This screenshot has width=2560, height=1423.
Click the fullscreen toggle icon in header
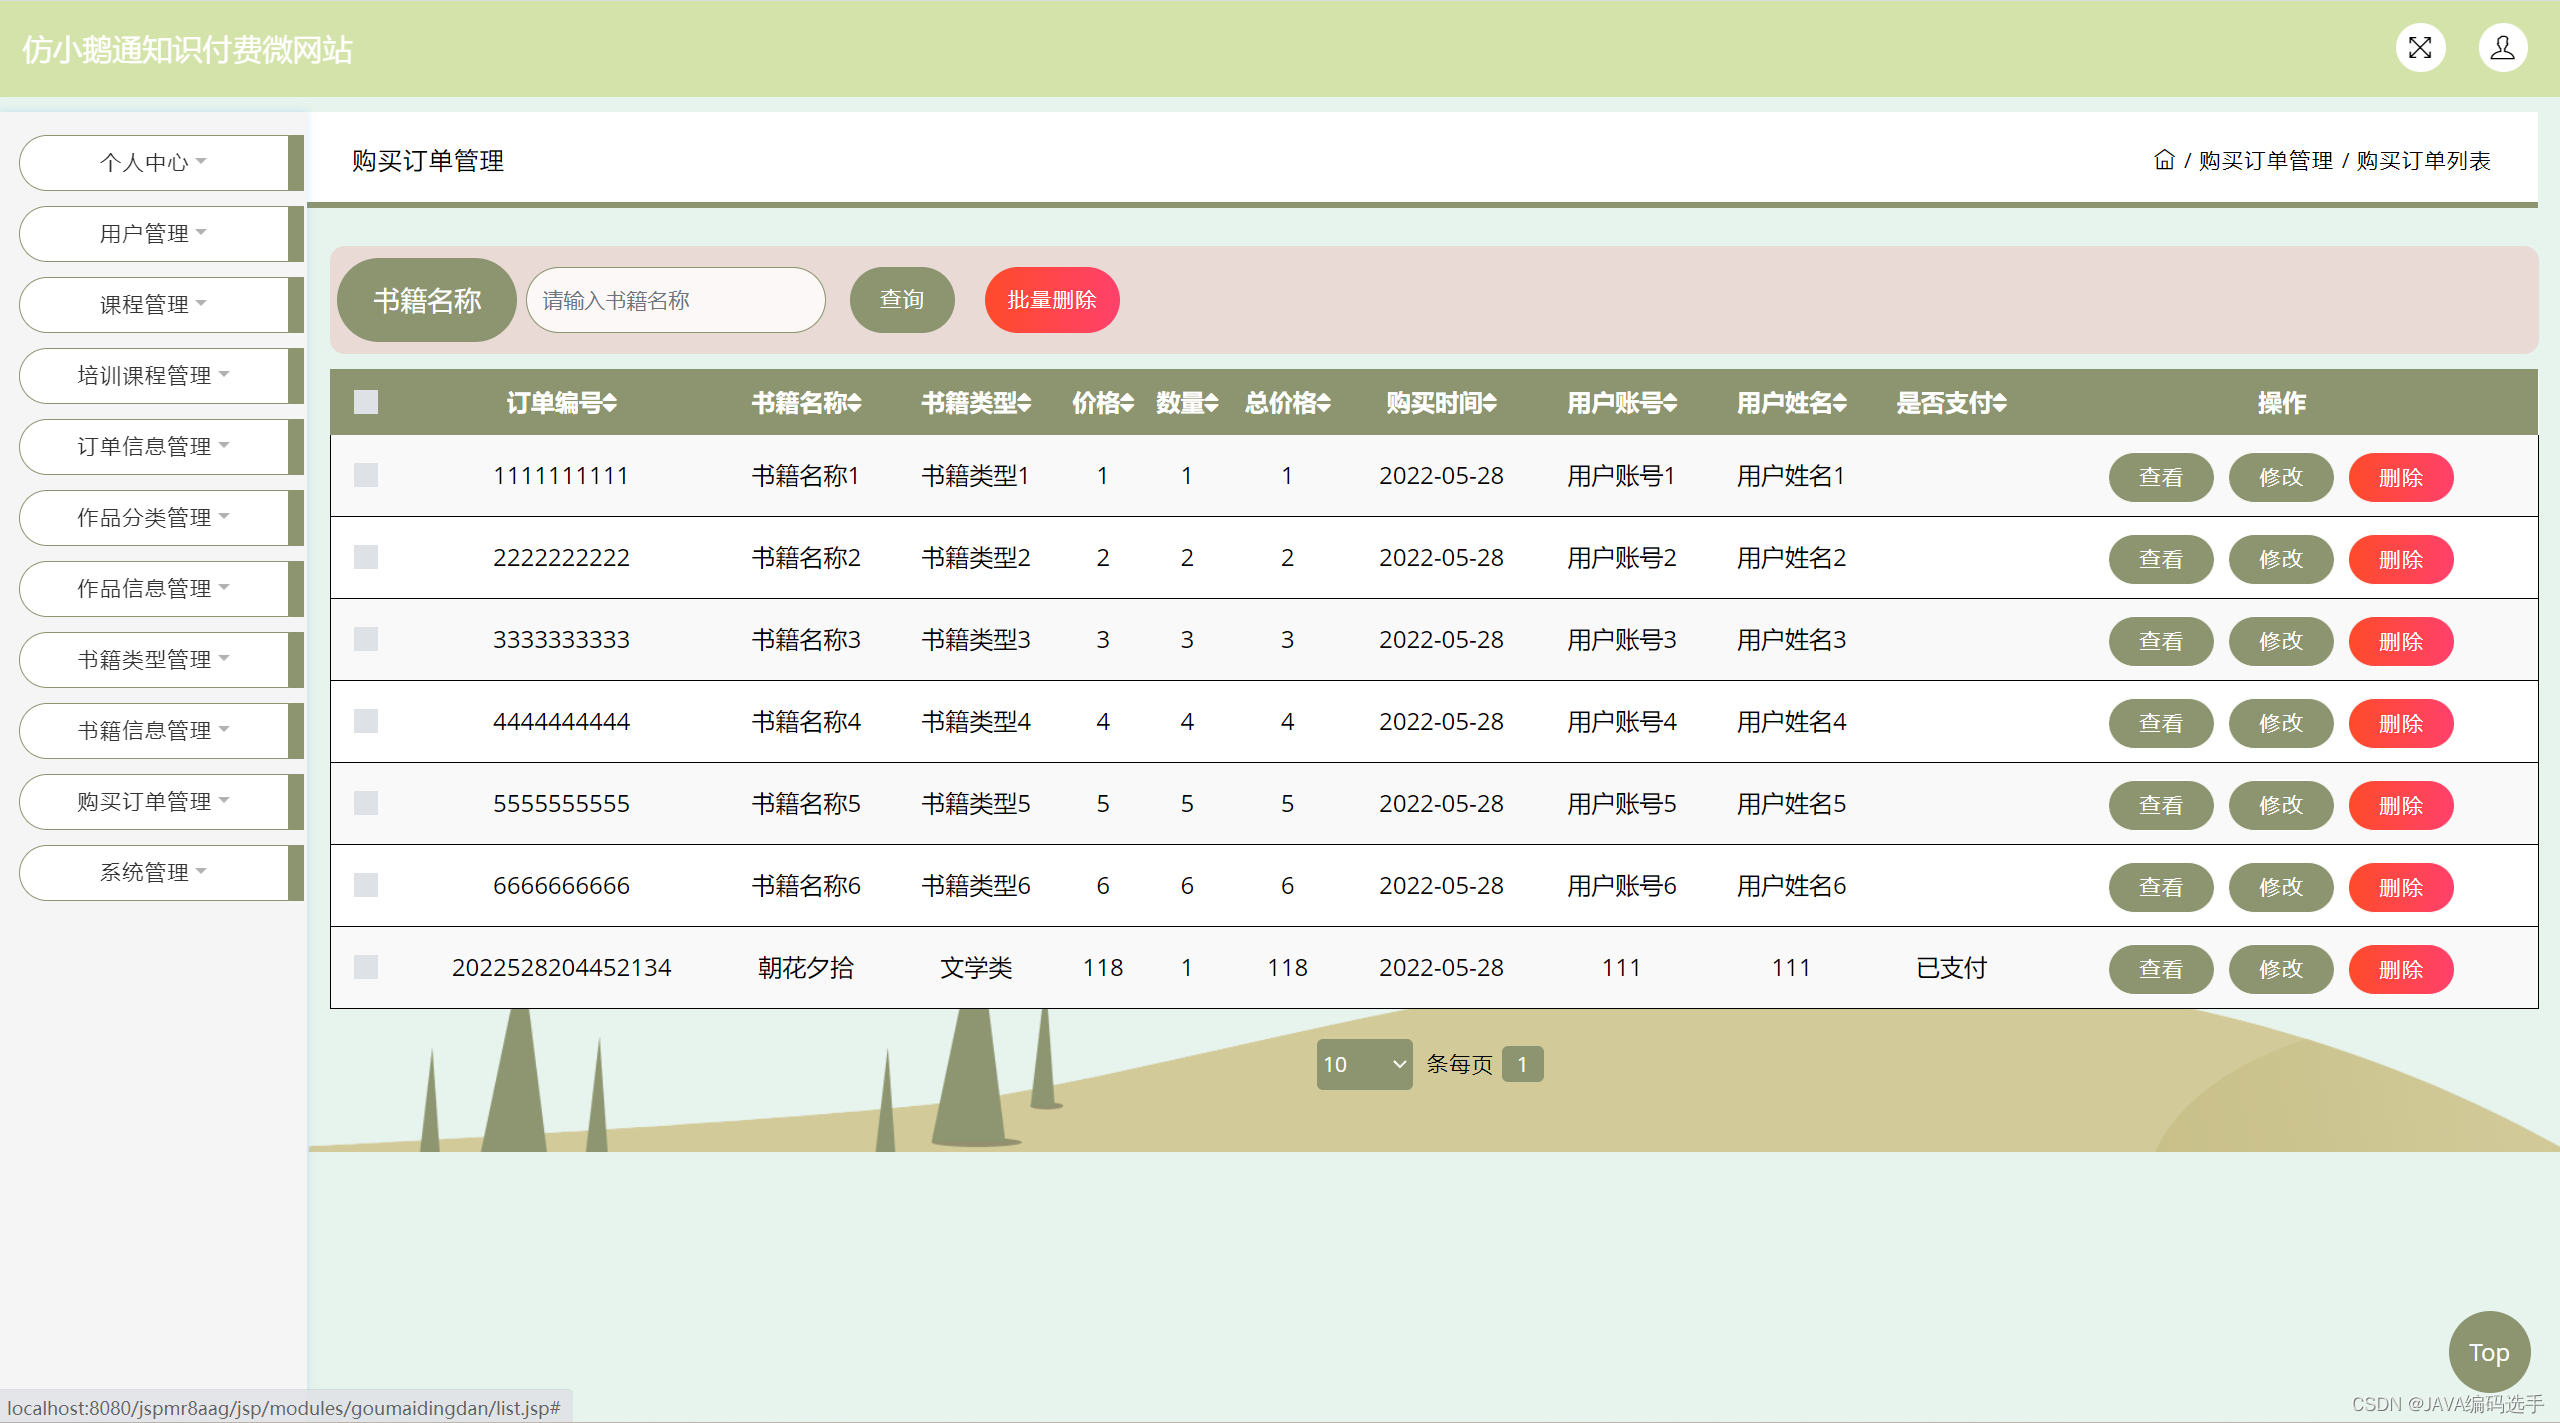click(2420, 48)
